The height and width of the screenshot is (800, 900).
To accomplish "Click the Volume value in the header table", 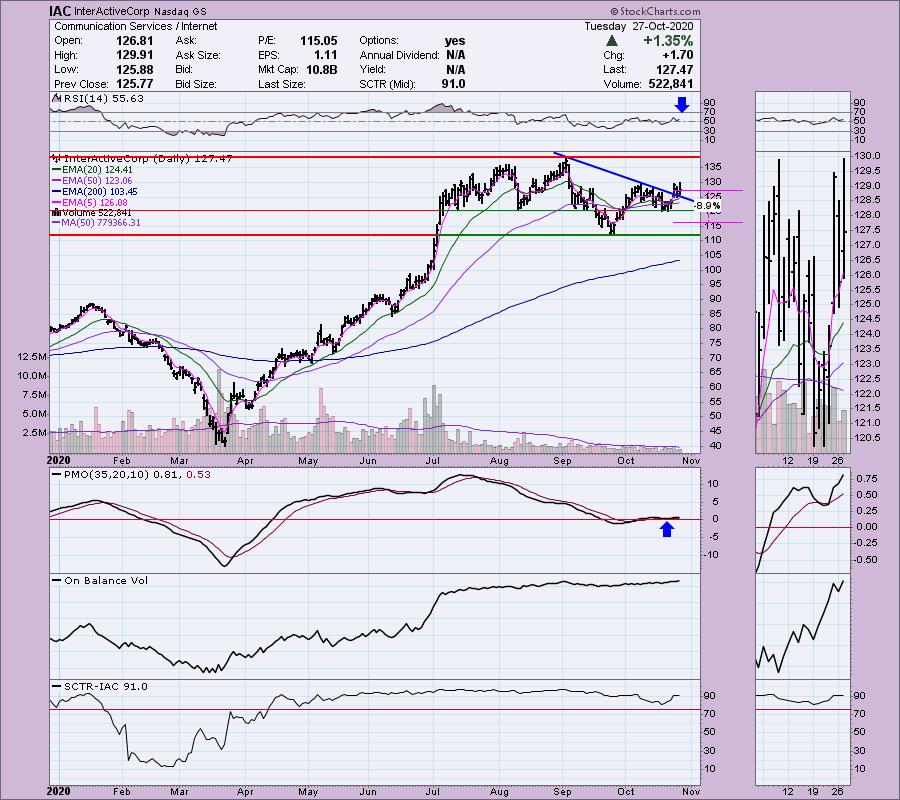I will tap(670, 84).
